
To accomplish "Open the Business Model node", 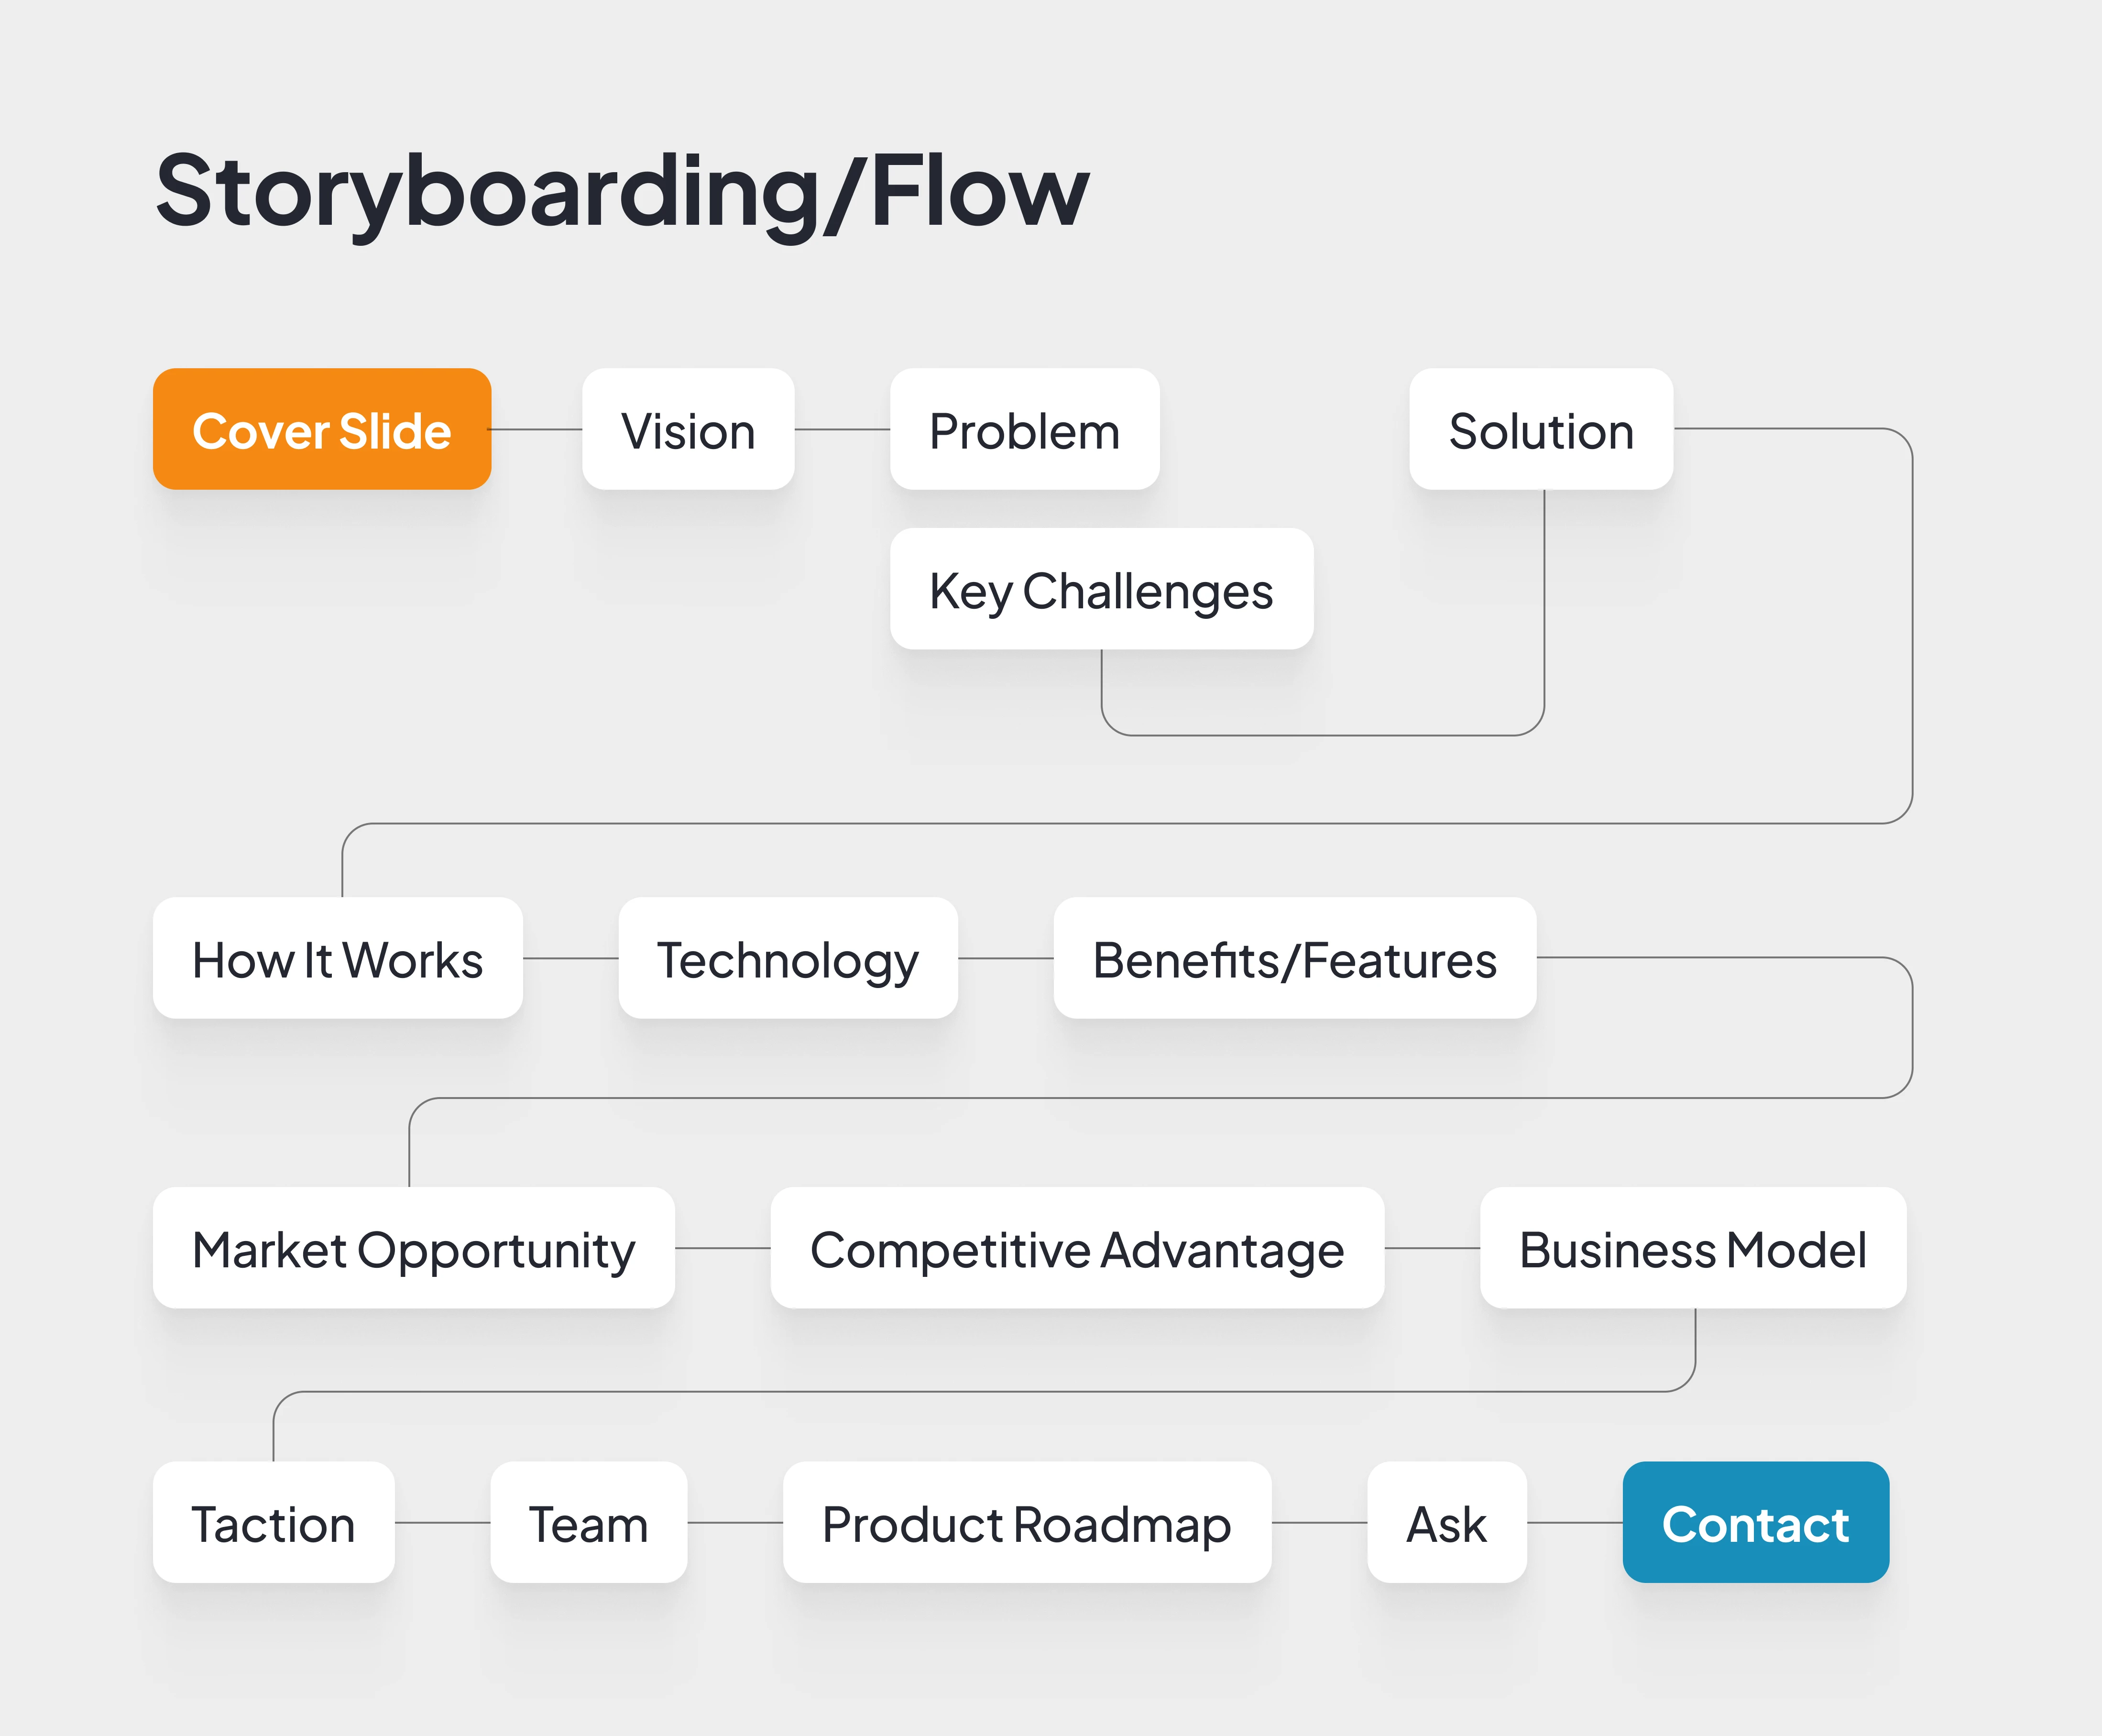I will coord(1692,1248).
